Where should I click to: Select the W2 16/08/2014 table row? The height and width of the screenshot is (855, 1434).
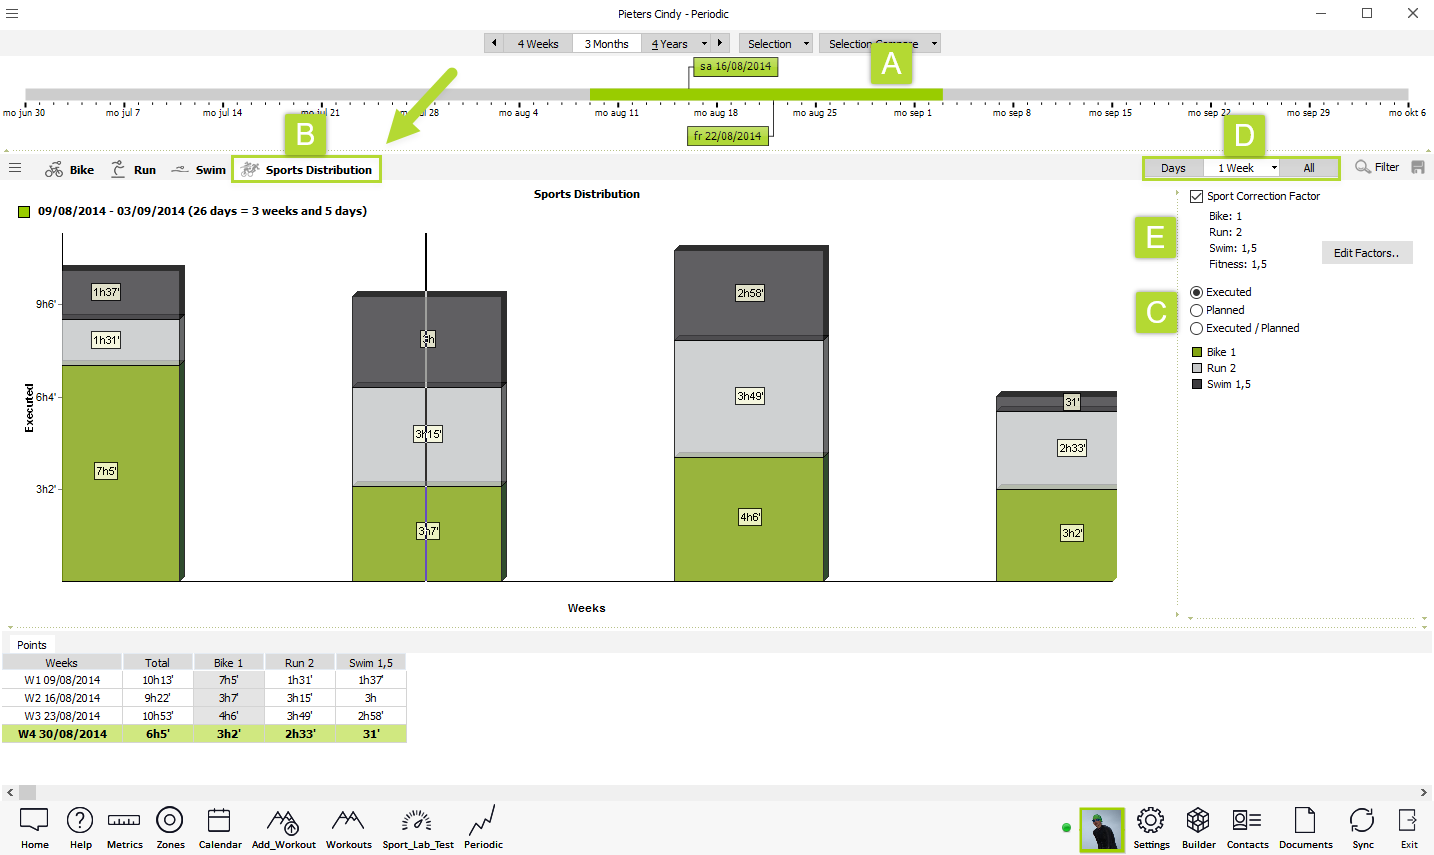[62, 698]
